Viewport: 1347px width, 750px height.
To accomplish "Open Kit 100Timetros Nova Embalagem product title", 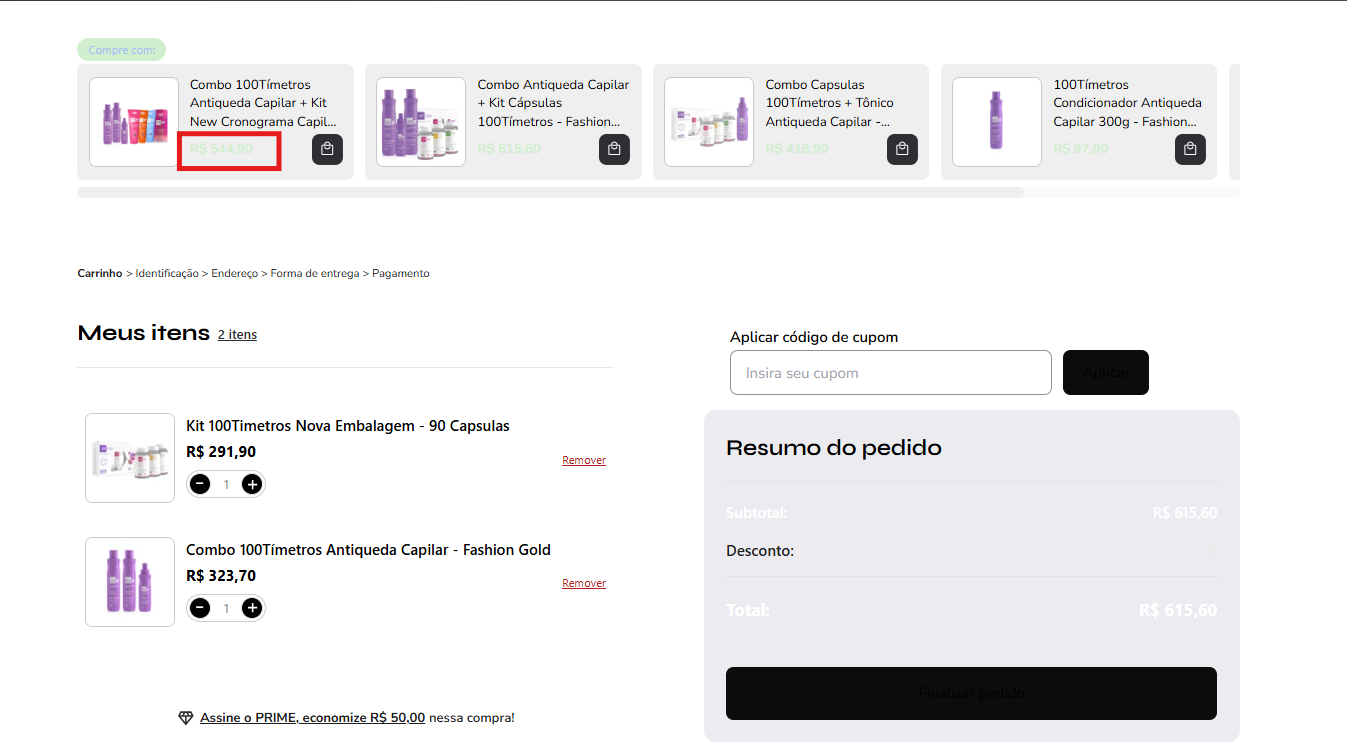I will click(348, 426).
